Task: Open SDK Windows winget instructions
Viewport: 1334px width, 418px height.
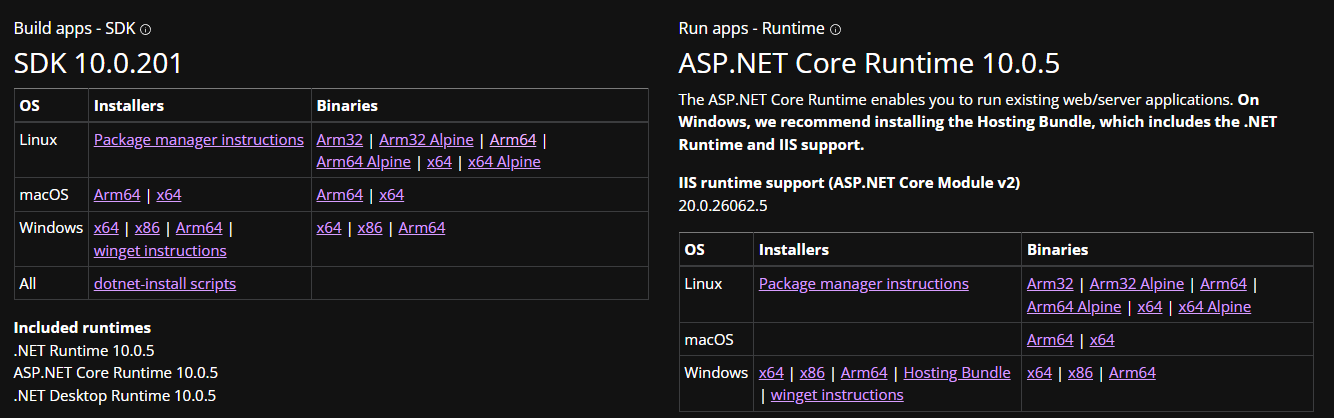Action: coord(160,251)
